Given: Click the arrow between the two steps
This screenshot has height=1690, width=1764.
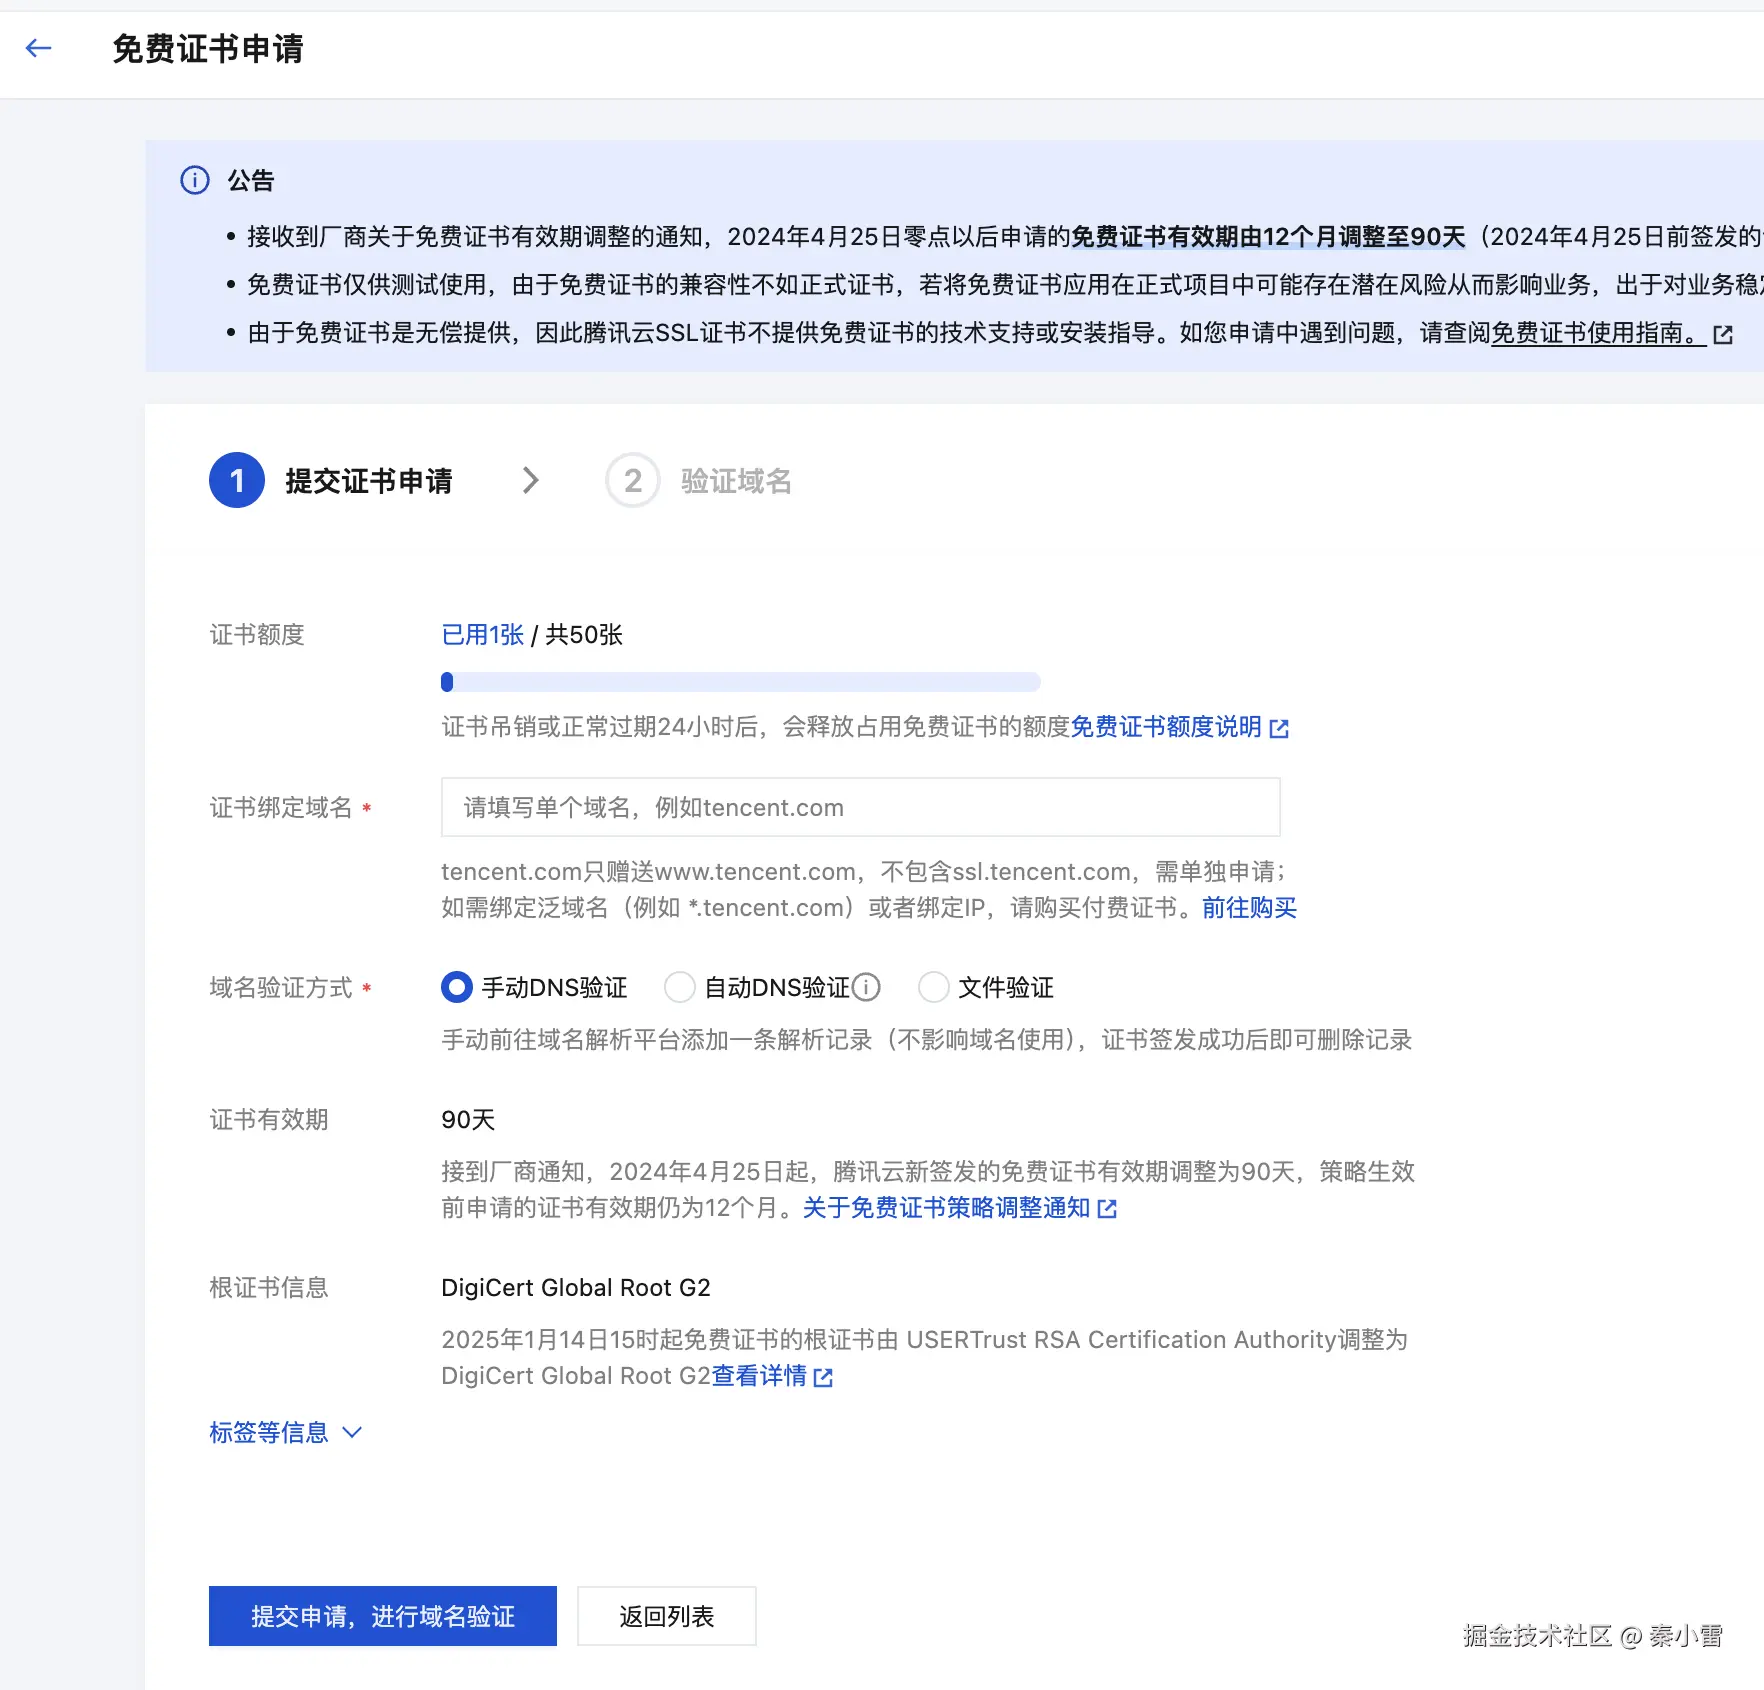Looking at the screenshot, I should coord(532,480).
